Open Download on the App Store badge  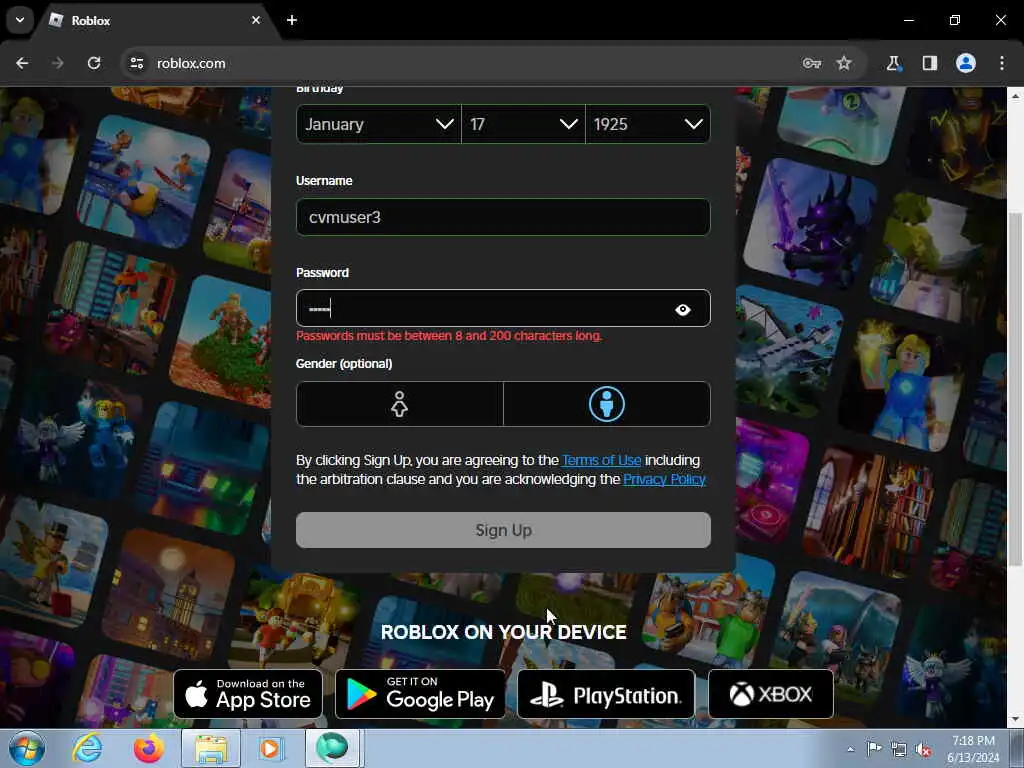[248, 694]
